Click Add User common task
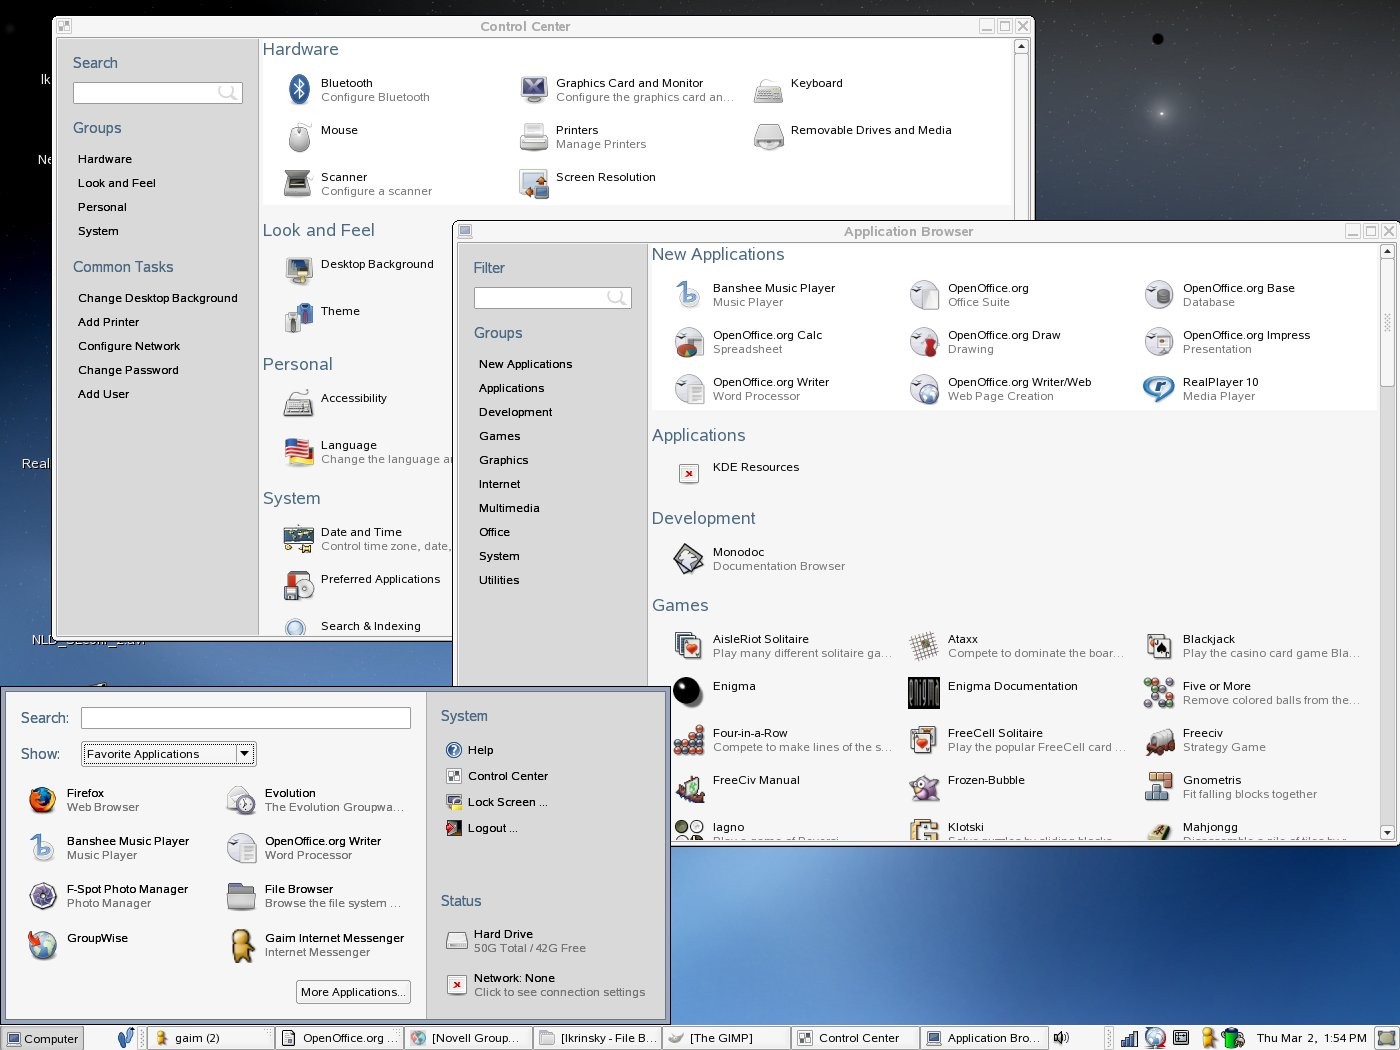This screenshot has width=1400, height=1050. 104,394
